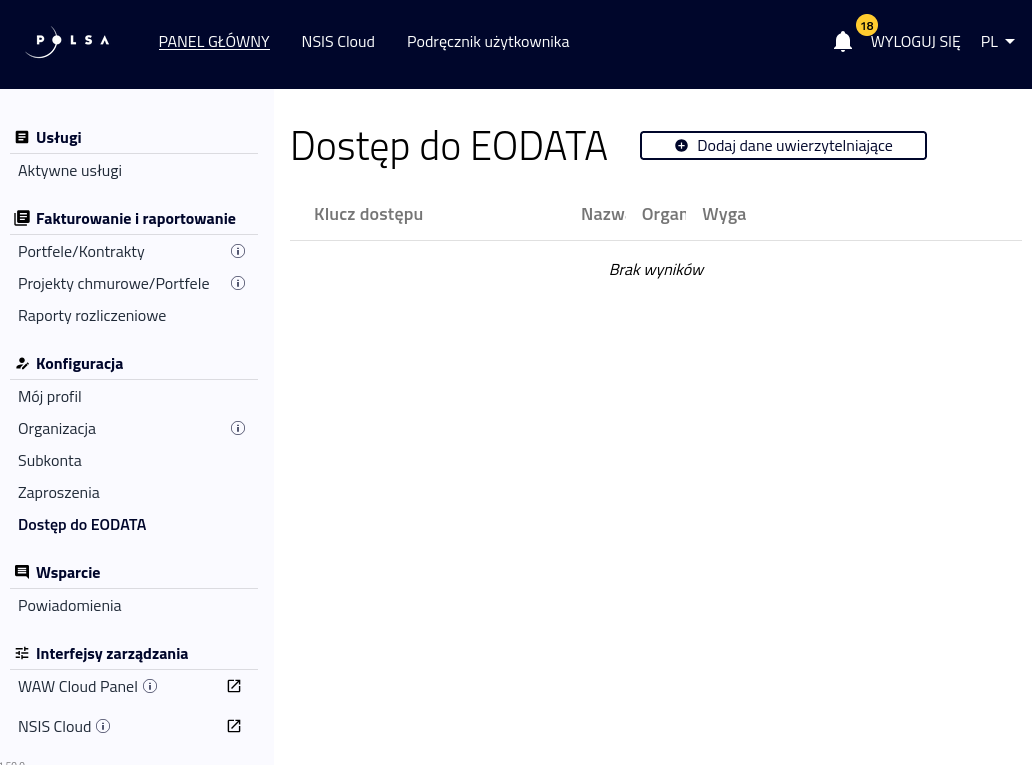This screenshot has height=765, width=1032.
Task: Open Raporty rozliczeniowe in the sidebar
Action: click(92, 315)
